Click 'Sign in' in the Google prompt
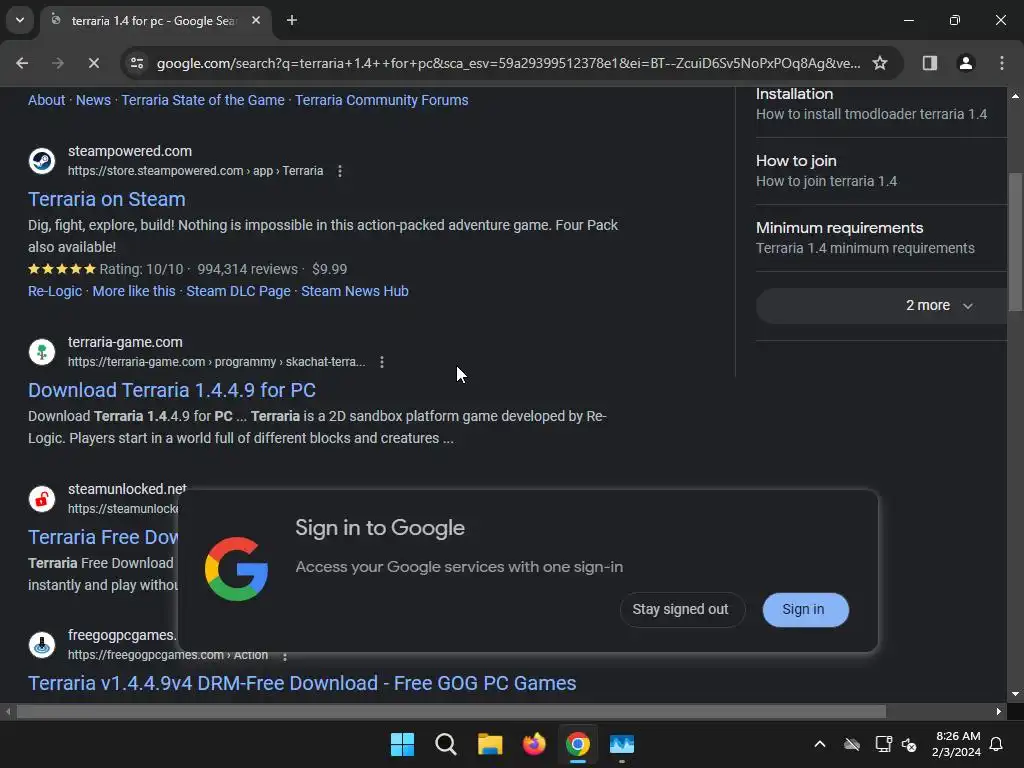The width and height of the screenshot is (1024, 768). 805,609
